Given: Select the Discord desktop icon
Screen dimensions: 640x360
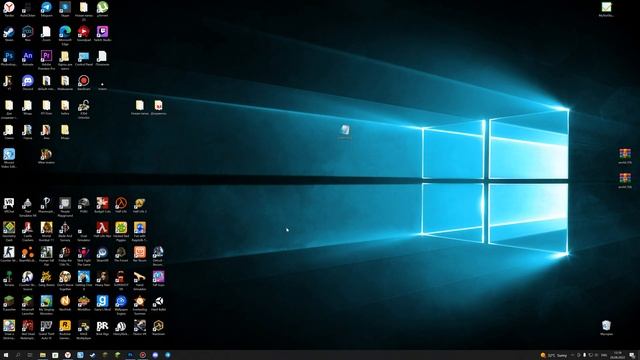Looking at the screenshot, I should (27, 81).
